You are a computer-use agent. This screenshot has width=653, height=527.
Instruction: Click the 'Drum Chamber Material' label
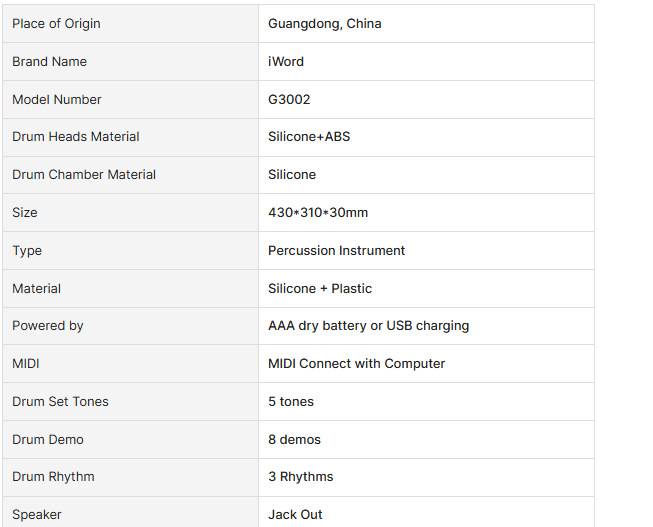[x=84, y=175]
